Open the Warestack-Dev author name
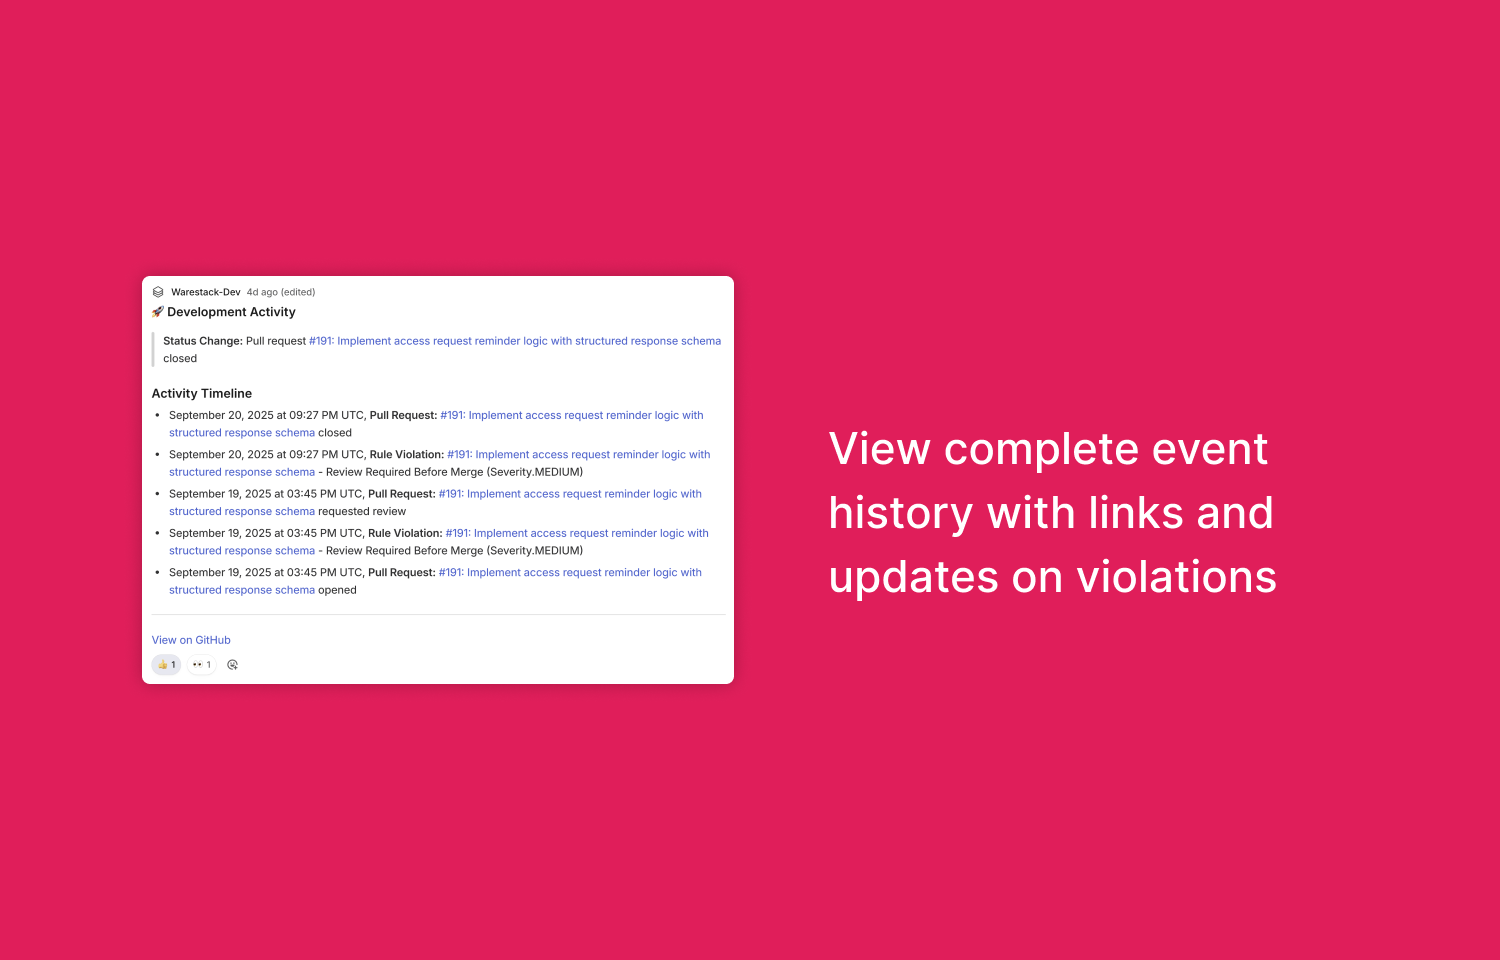The height and width of the screenshot is (960, 1500). (205, 292)
